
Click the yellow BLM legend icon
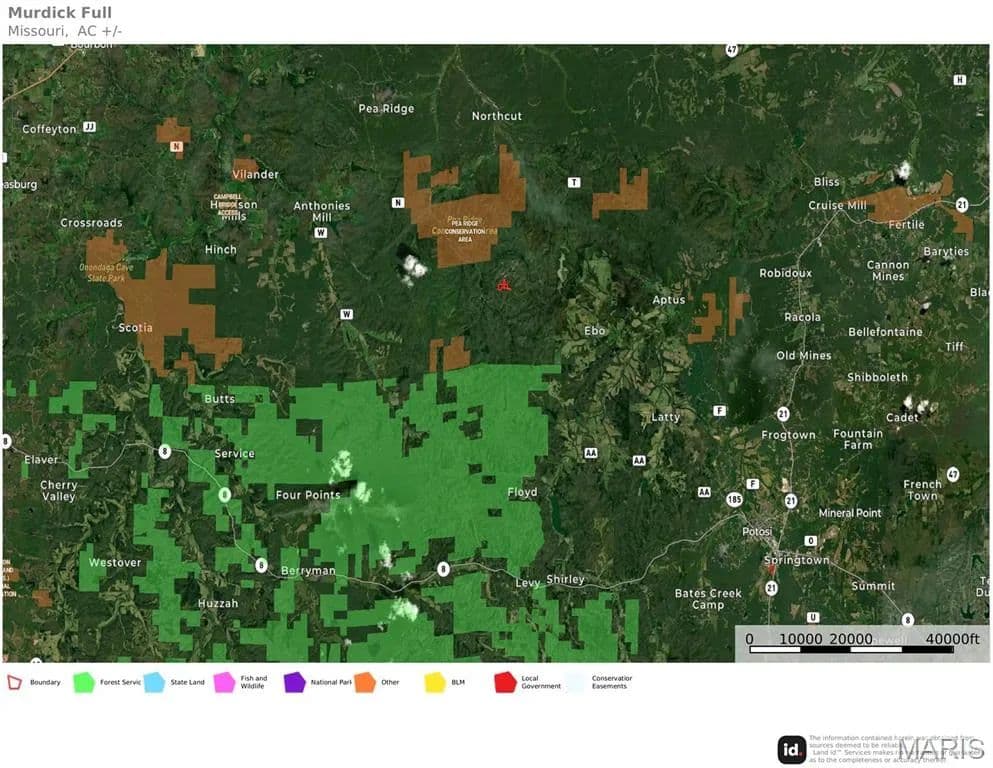coord(435,682)
